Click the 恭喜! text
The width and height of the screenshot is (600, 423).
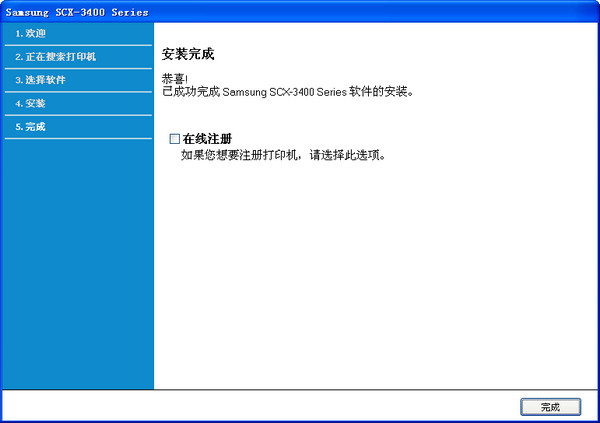click(x=174, y=79)
